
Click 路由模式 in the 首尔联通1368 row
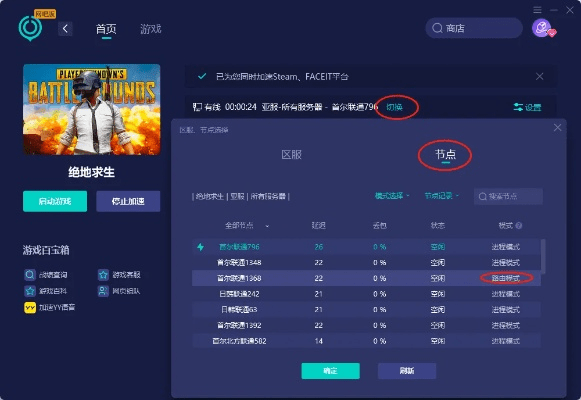[506, 278]
